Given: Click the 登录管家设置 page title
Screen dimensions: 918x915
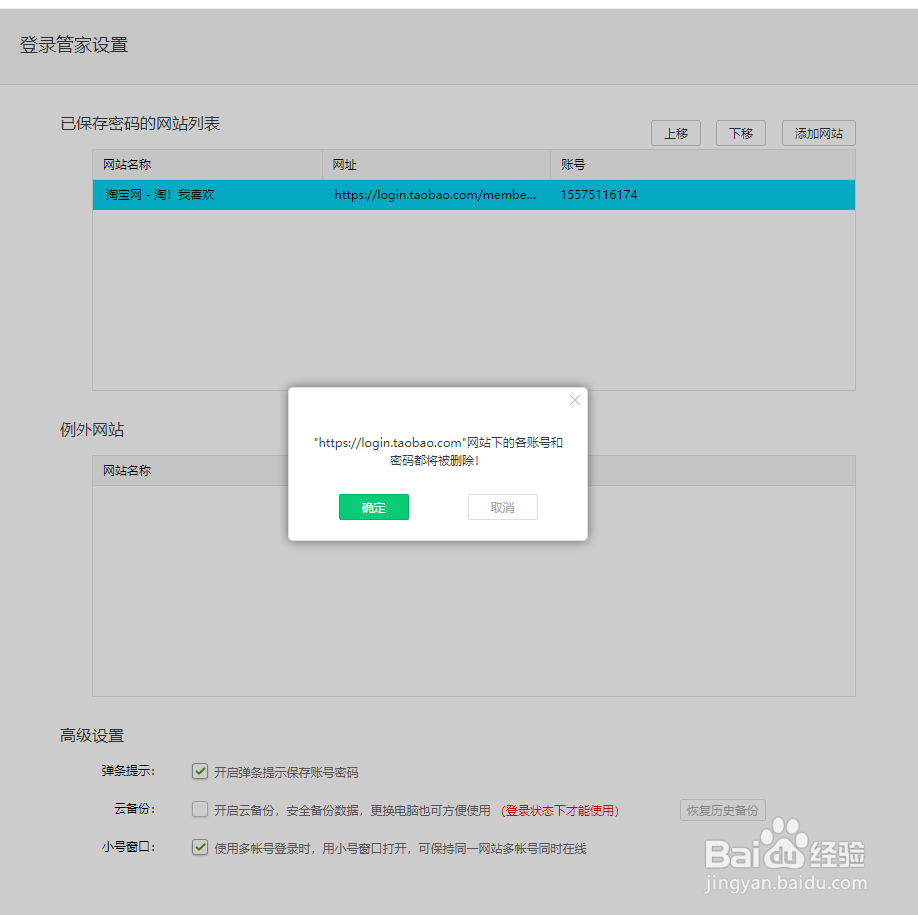Looking at the screenshot, I should [x=74, y=45].
